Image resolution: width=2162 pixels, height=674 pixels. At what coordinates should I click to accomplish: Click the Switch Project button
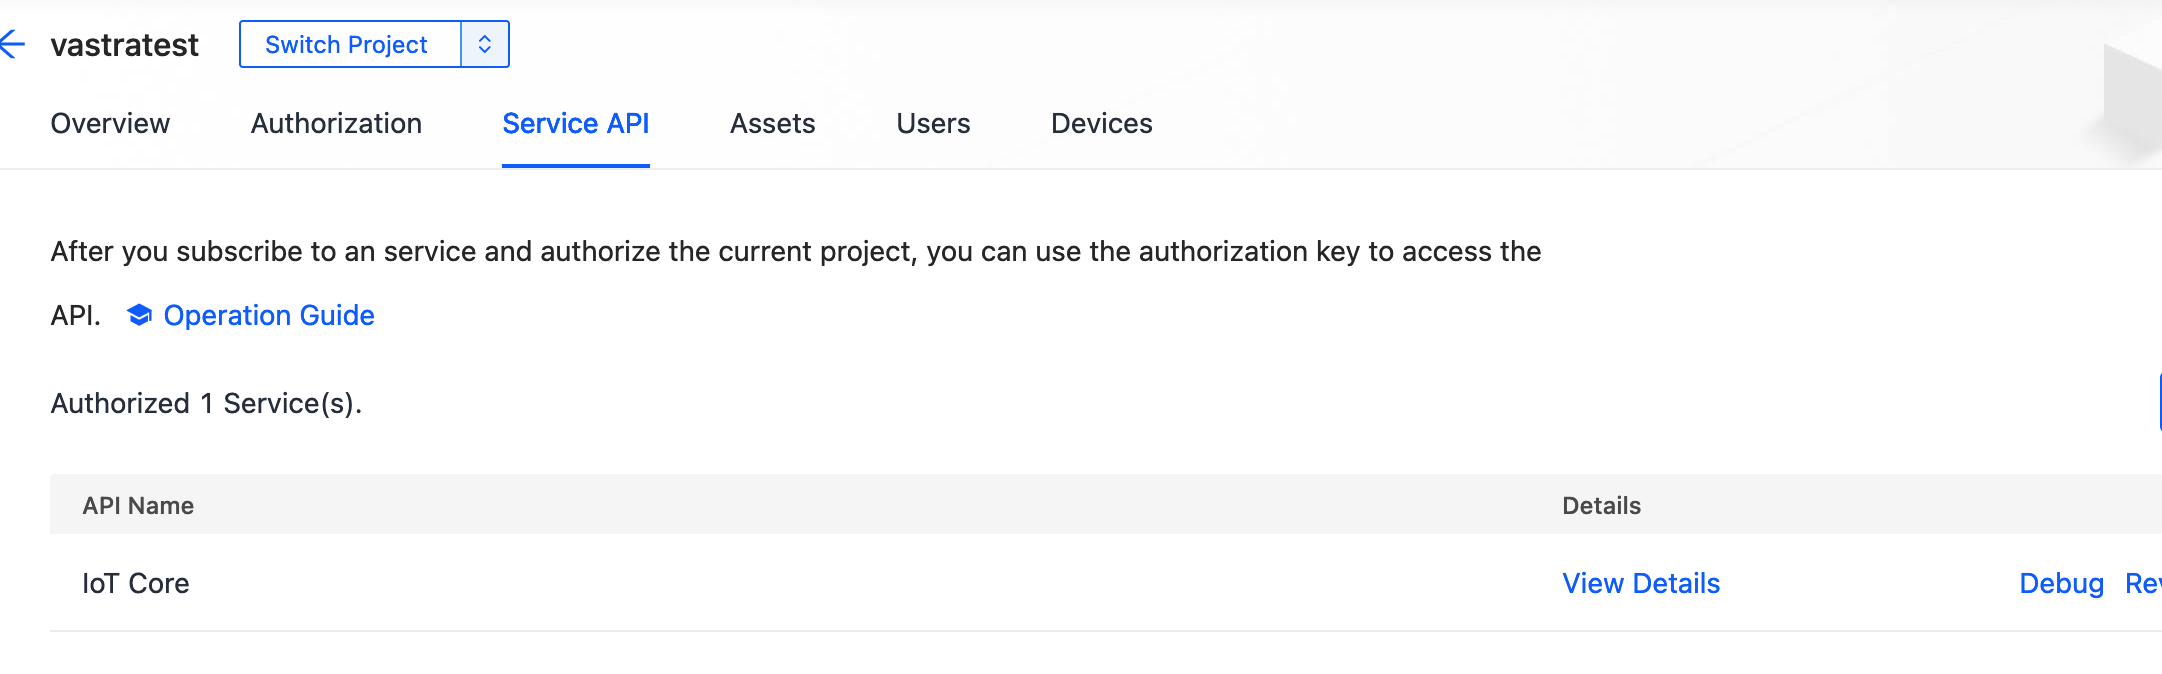tap(347, 45)
